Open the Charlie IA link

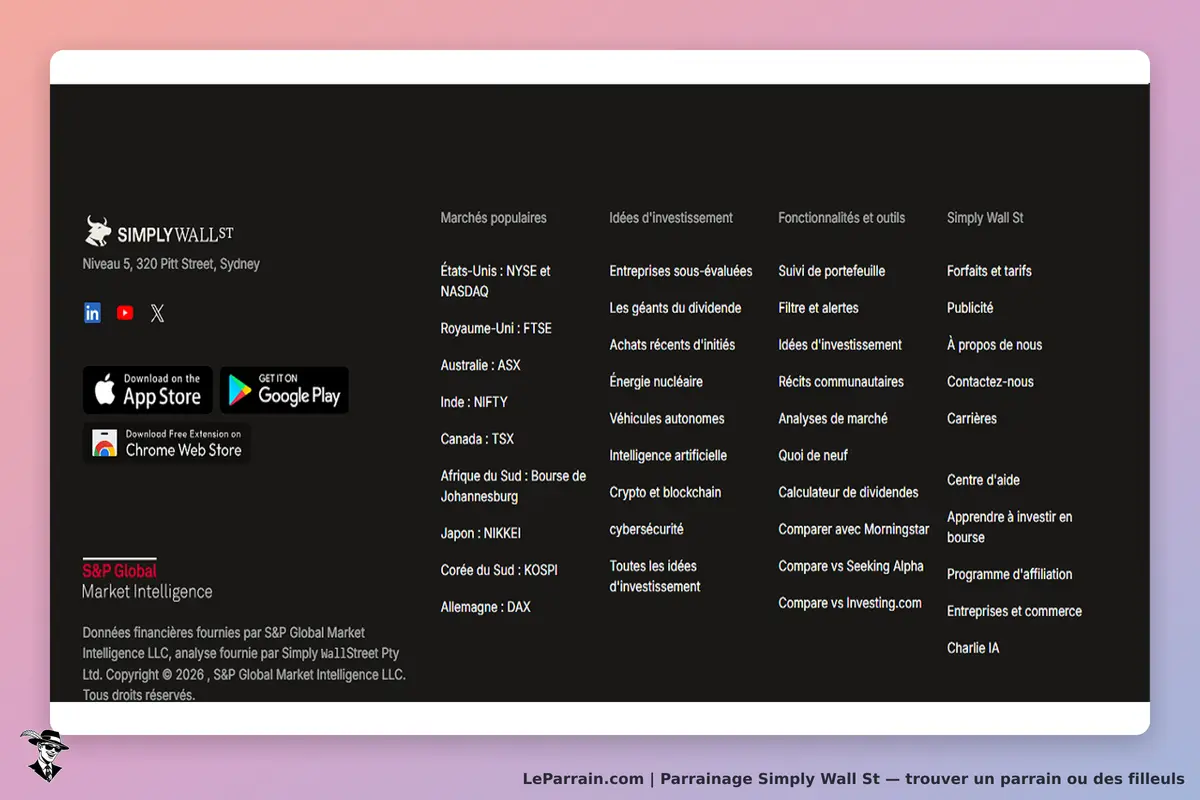(973, 649)
